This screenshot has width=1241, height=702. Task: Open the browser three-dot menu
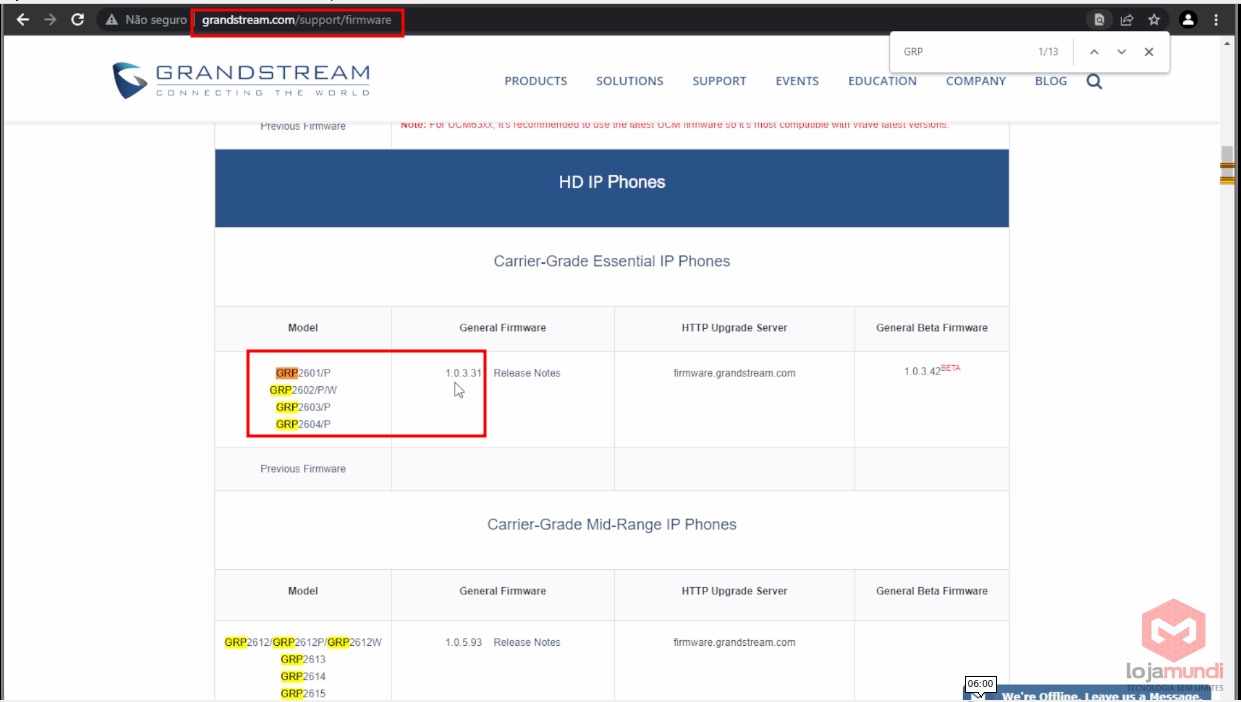(x=1217, y=20)
